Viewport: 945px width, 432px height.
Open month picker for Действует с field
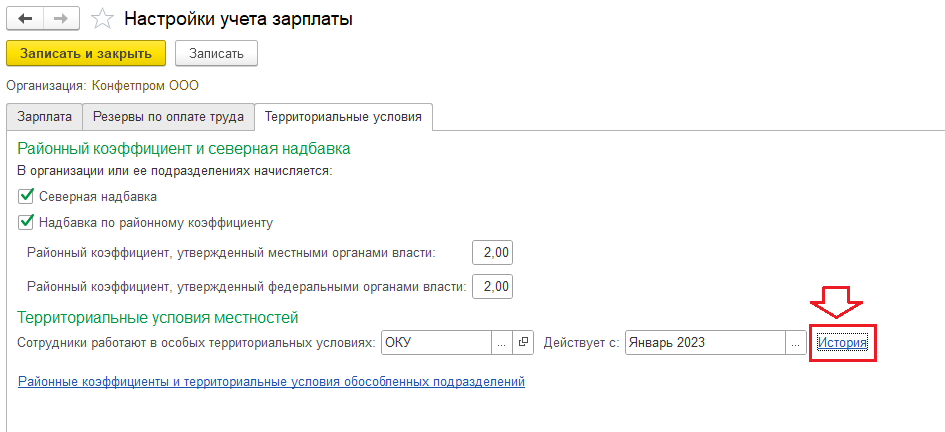coord(796,343)
